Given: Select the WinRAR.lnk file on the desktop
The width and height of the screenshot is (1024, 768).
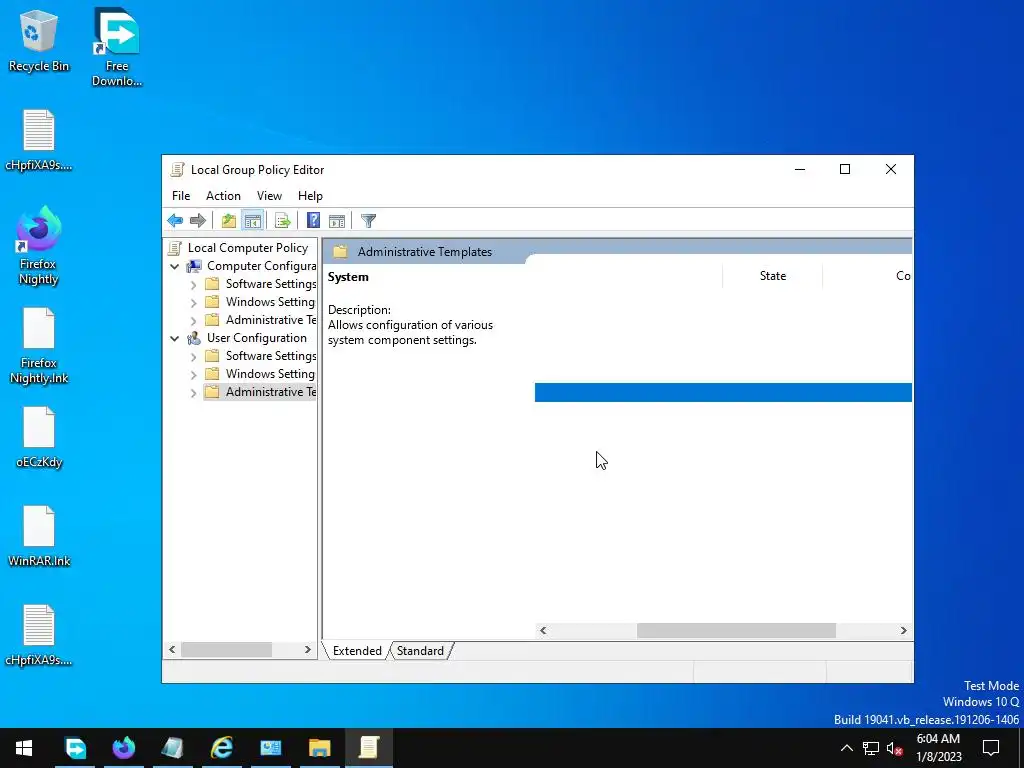Looking at the screenshot, I should [x=39, y=536].
